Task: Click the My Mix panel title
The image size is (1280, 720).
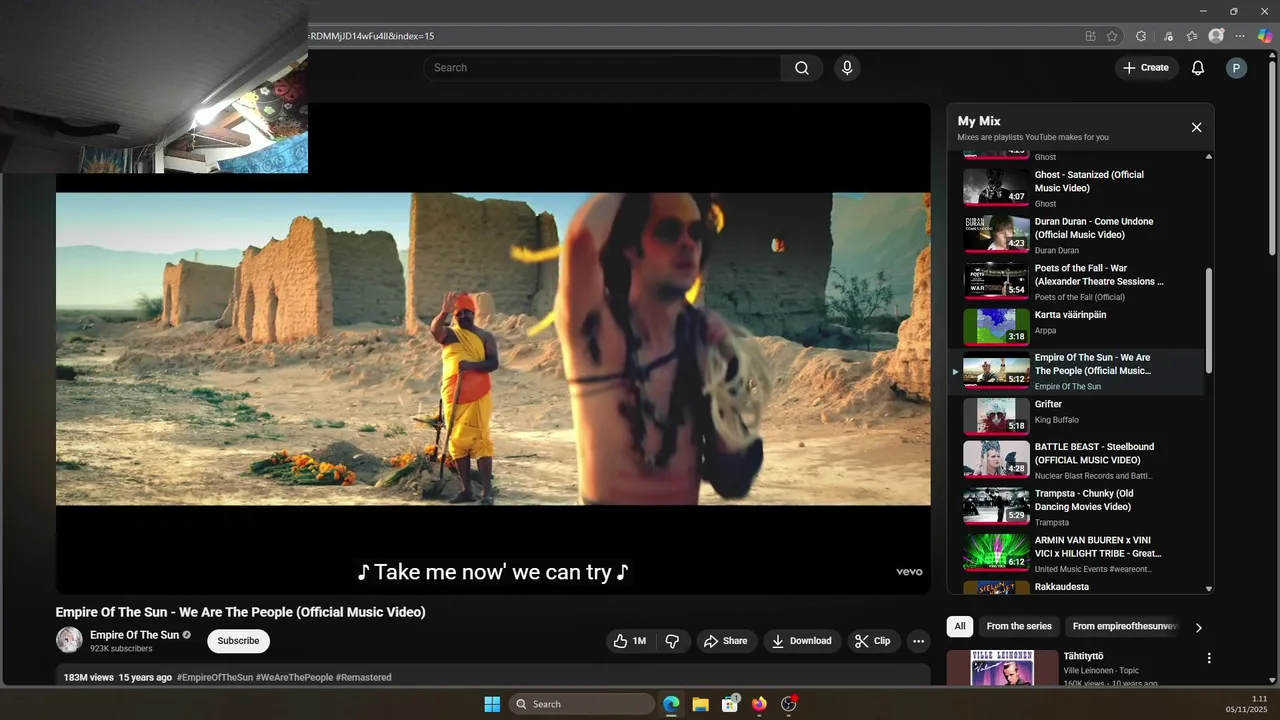Action: (979, 121)
